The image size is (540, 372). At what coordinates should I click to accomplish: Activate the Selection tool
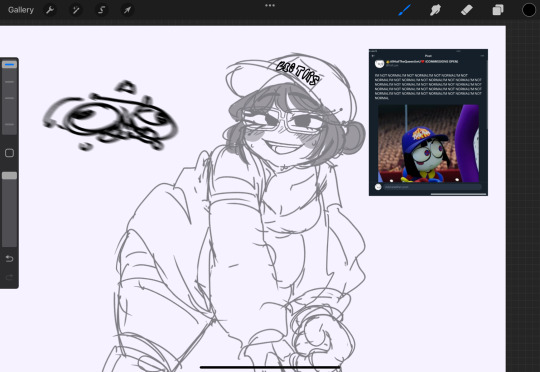[102, 10]
